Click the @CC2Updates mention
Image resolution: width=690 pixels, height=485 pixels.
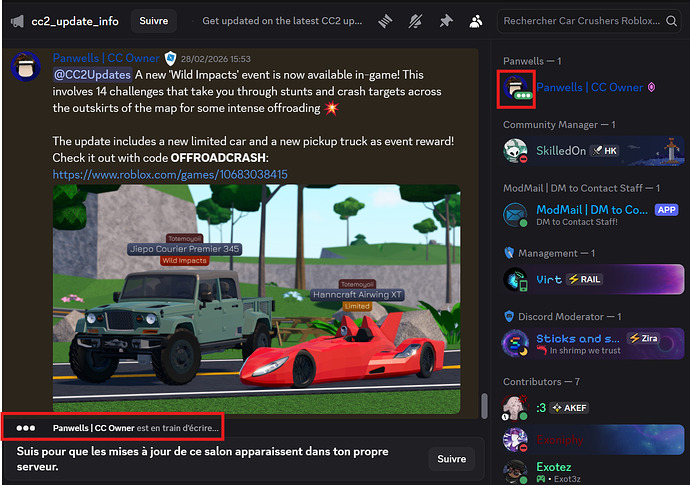click(x=89, y=75)
